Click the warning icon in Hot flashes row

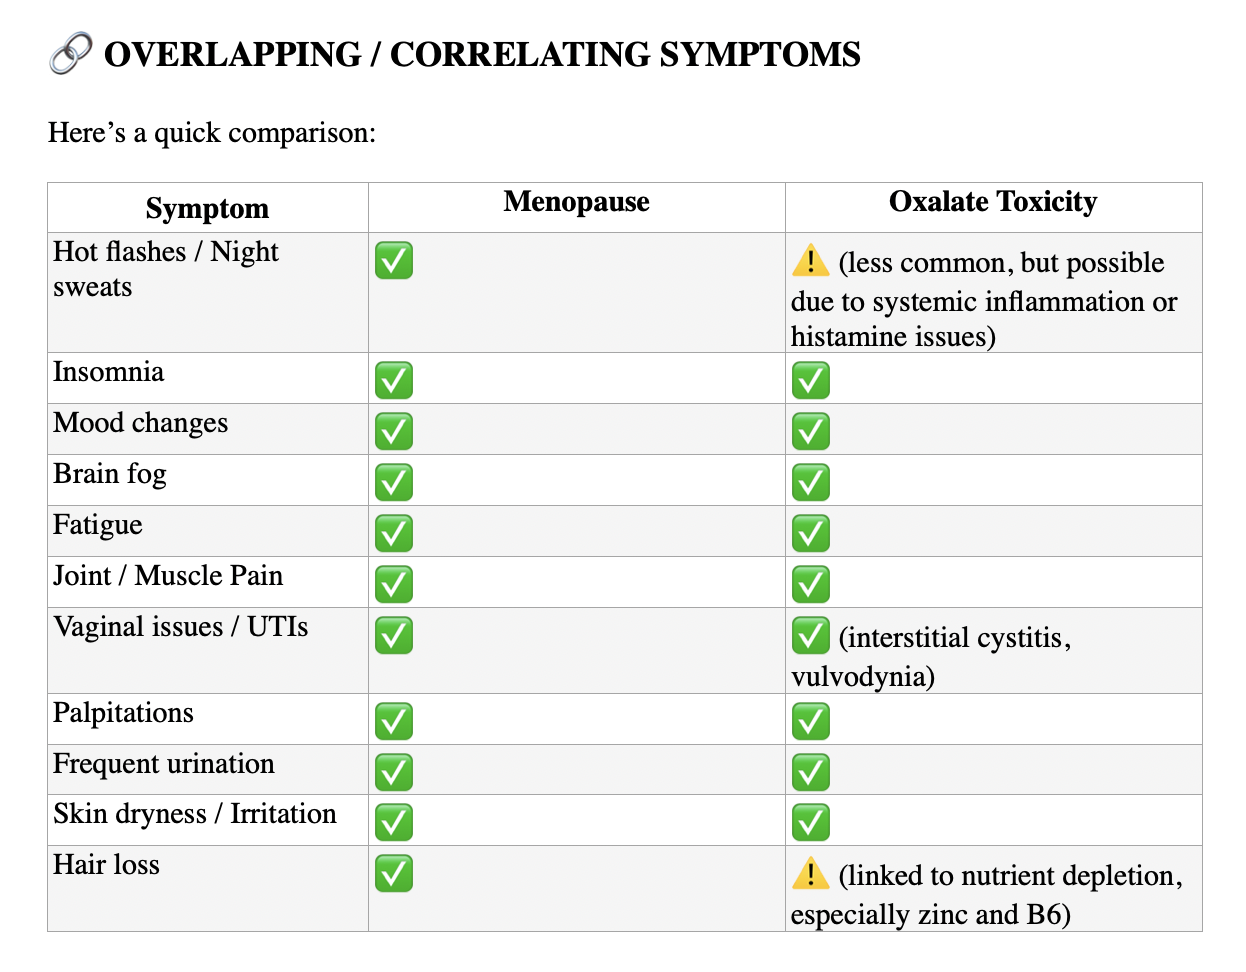[x=810, y=261]
